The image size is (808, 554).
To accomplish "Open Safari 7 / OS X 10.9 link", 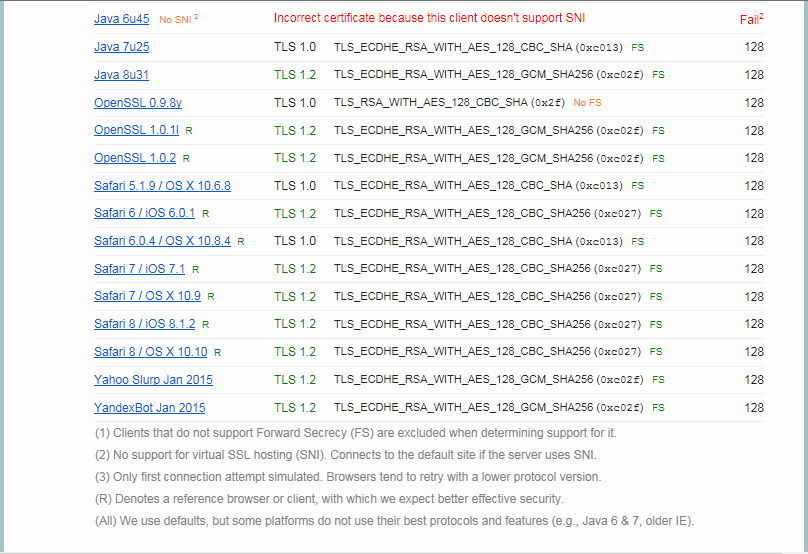I will point(147,297).
